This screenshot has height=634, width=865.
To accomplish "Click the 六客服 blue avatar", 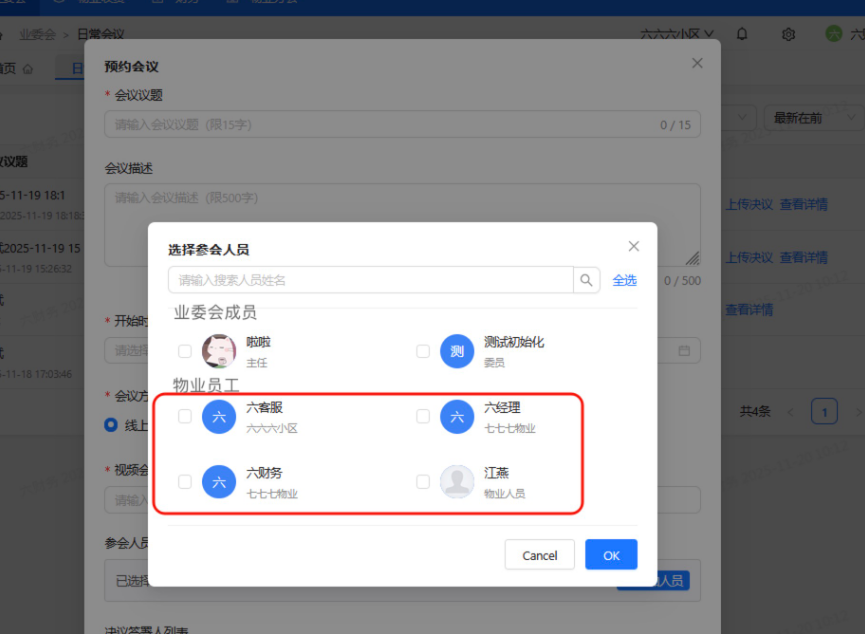I will 219,417.
